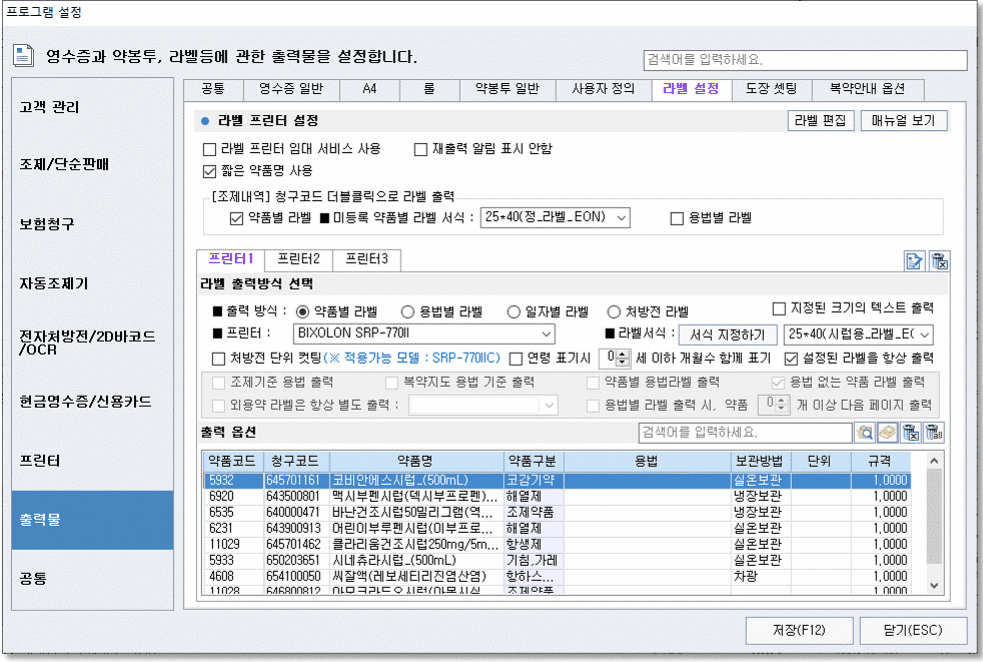Click the delete printer icon beside printer tabs

(938, 262)
